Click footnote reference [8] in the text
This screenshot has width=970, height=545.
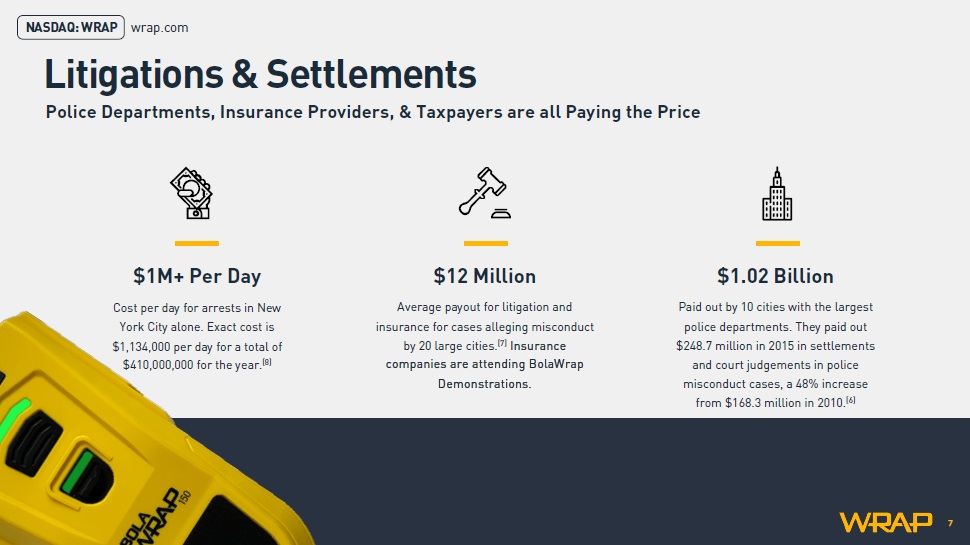click(x=267, y=363)
